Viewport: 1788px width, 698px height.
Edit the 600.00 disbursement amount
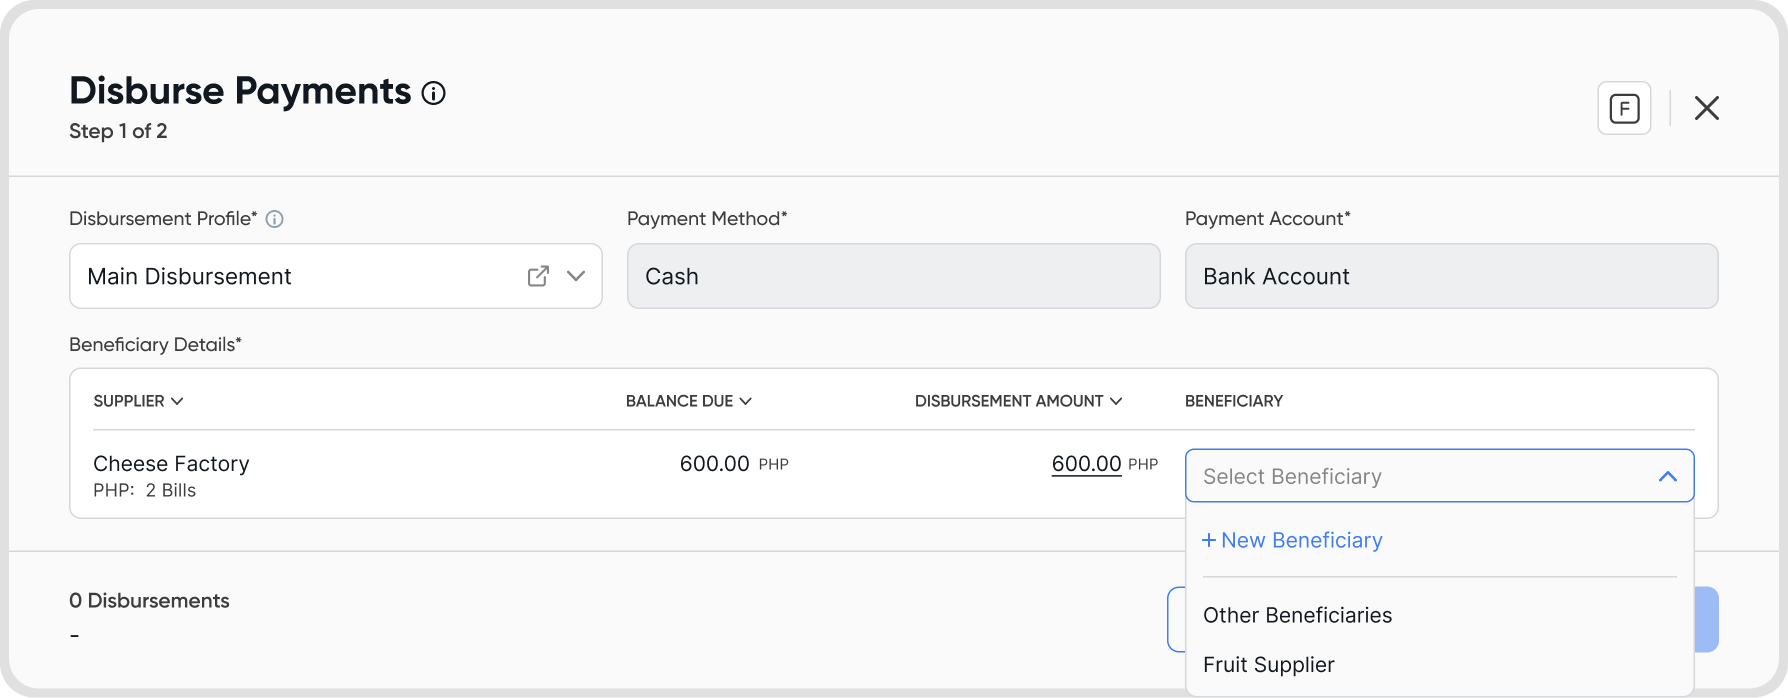pos(1086,464)
